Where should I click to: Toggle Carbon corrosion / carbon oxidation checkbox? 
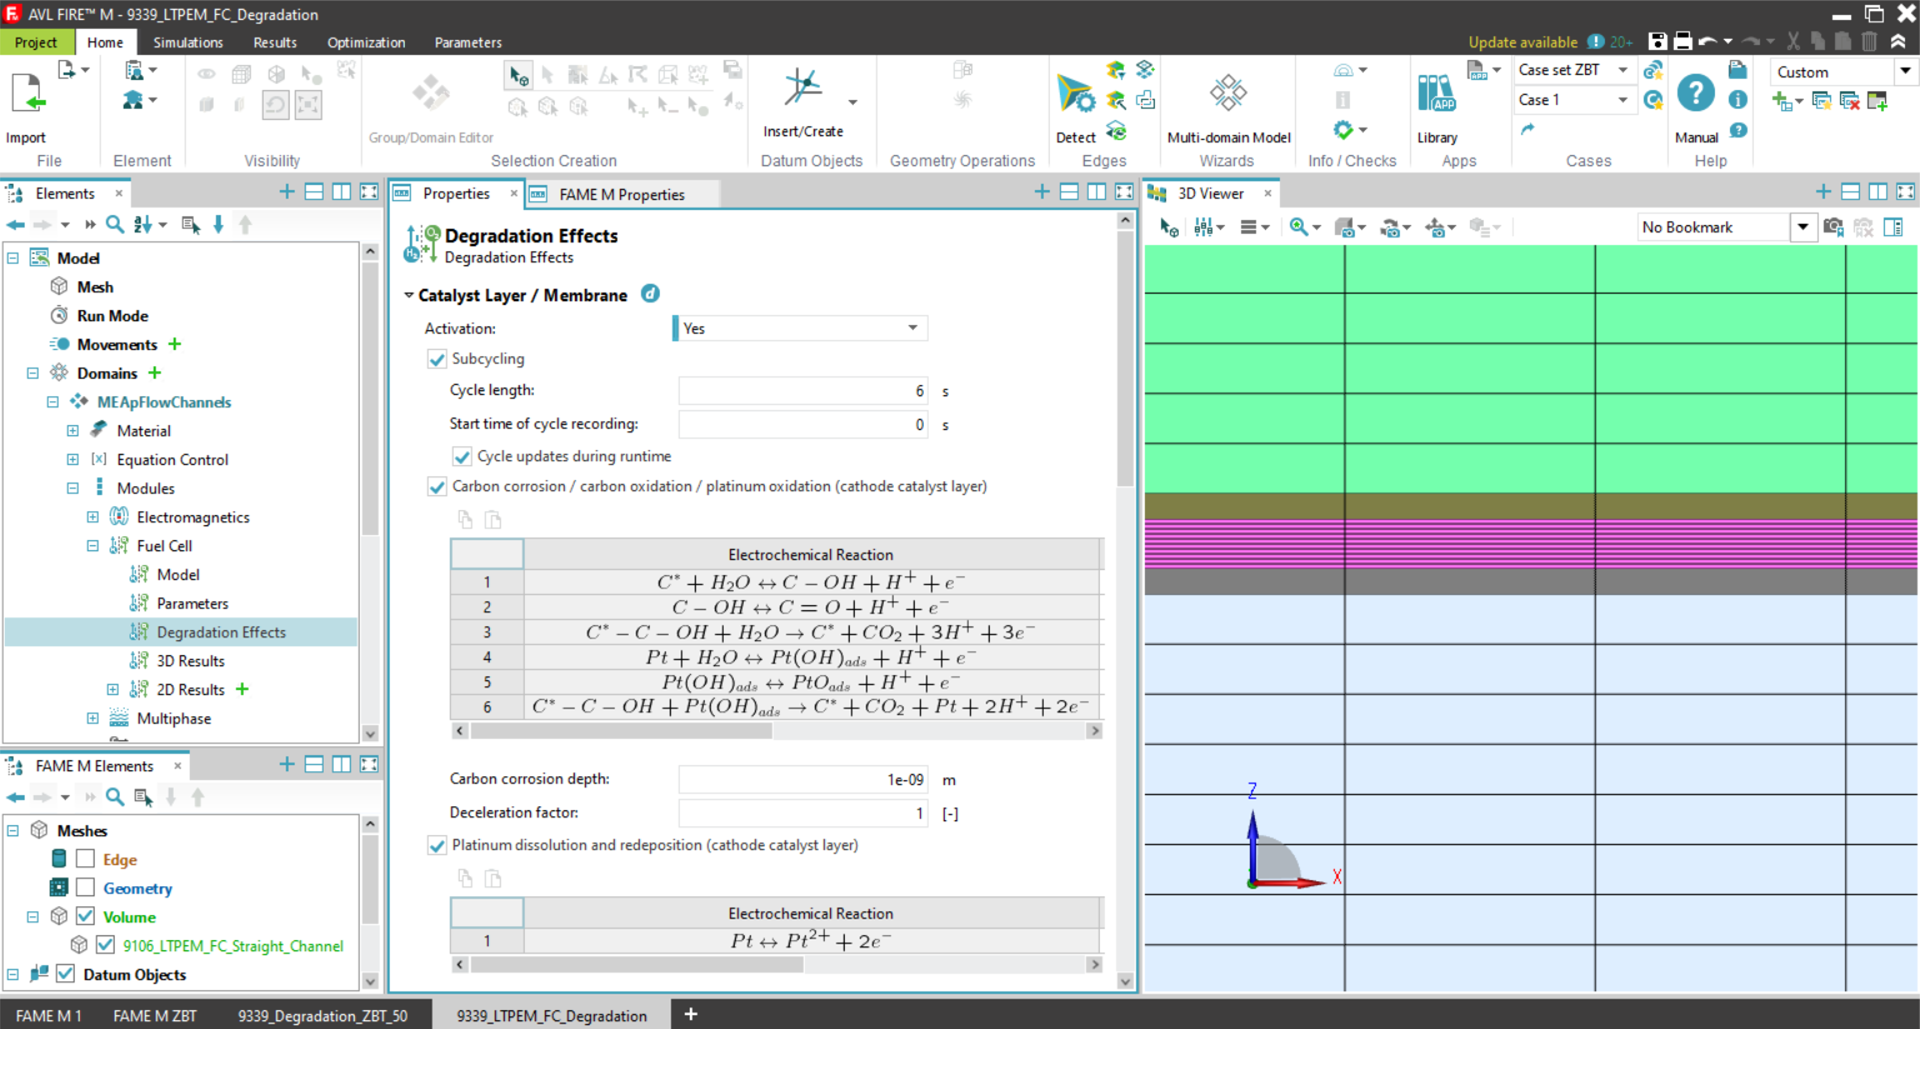pyautogui.click(x=437, y=487)
